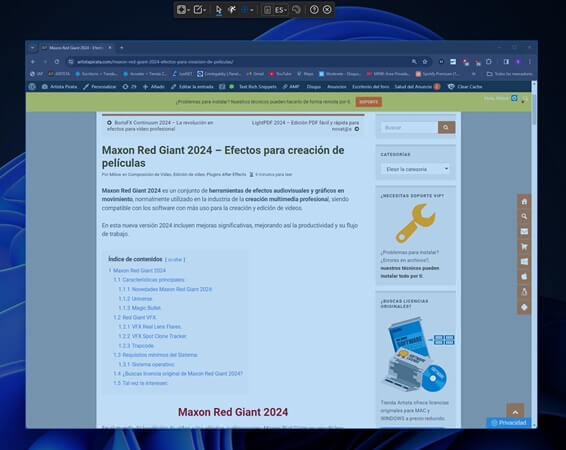The width and height of the screenshot is (566, 450).
Task: Click the Apple logo icon in the side menu
Action: click(x=524, y=277)
